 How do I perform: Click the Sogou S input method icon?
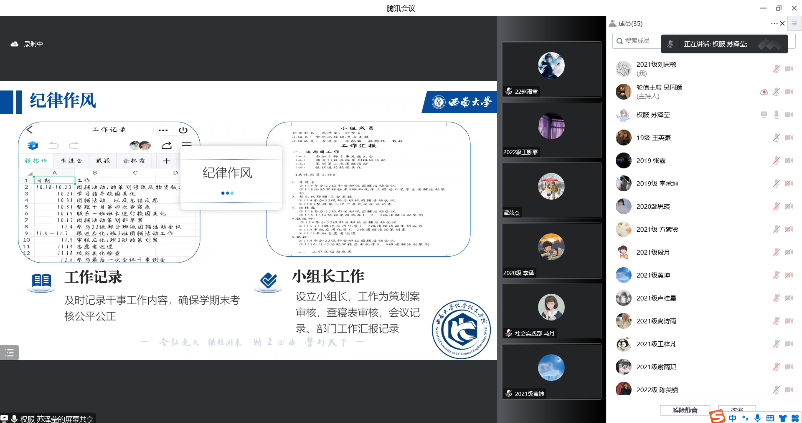click(x=716, y=416)
